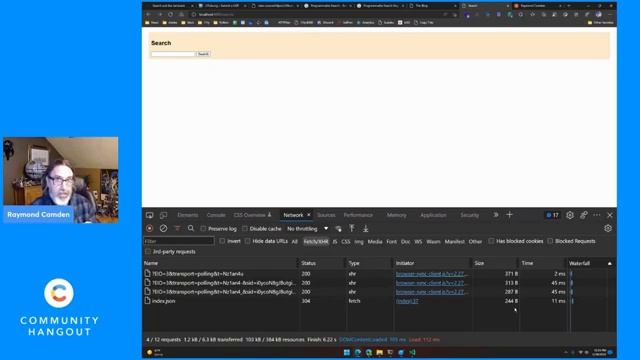The image size is (640, 360).
Task: Enable Disable cache checkbox
Action: click(245, 229)
